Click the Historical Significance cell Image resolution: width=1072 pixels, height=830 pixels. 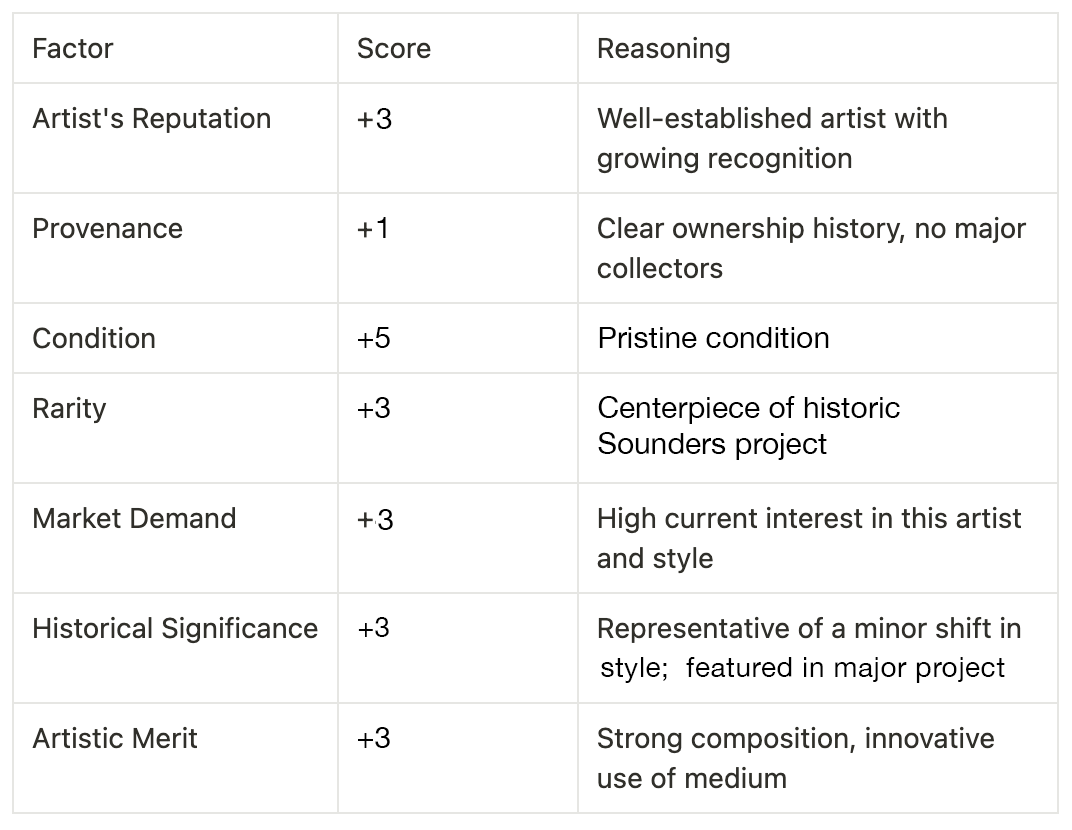point(175,628)
